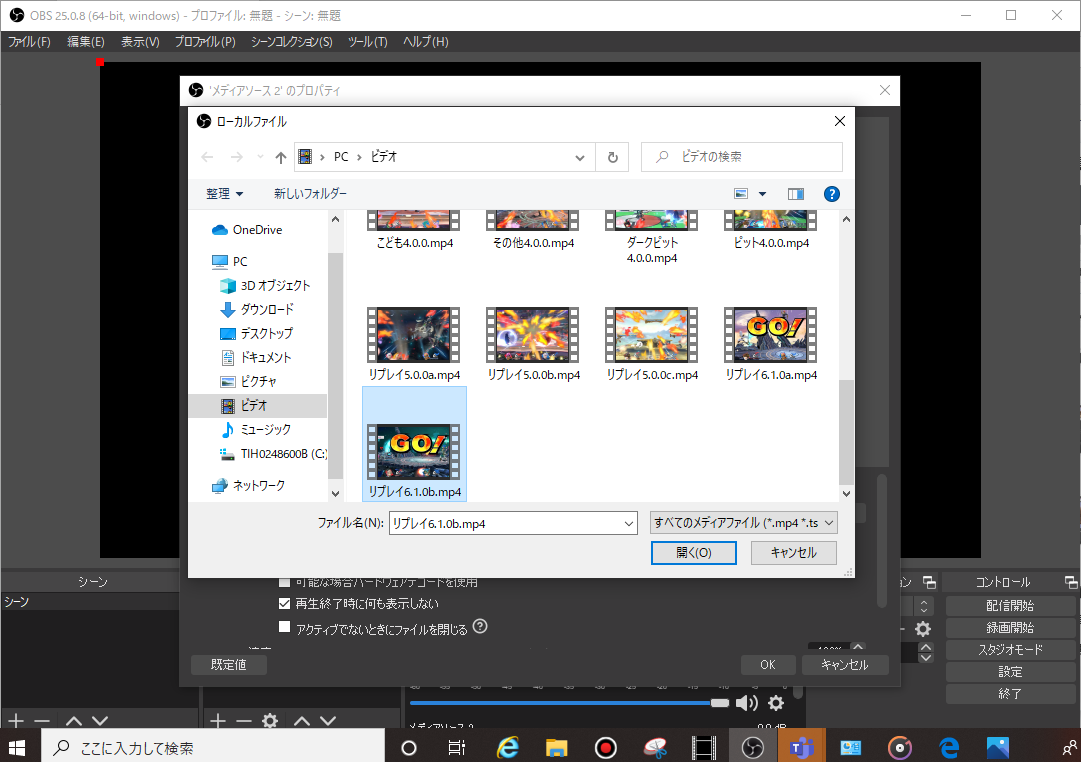Open the media file type filter dropdown
The height and width of the screenshot is (762, 1081).
click(x=743, y=523)
